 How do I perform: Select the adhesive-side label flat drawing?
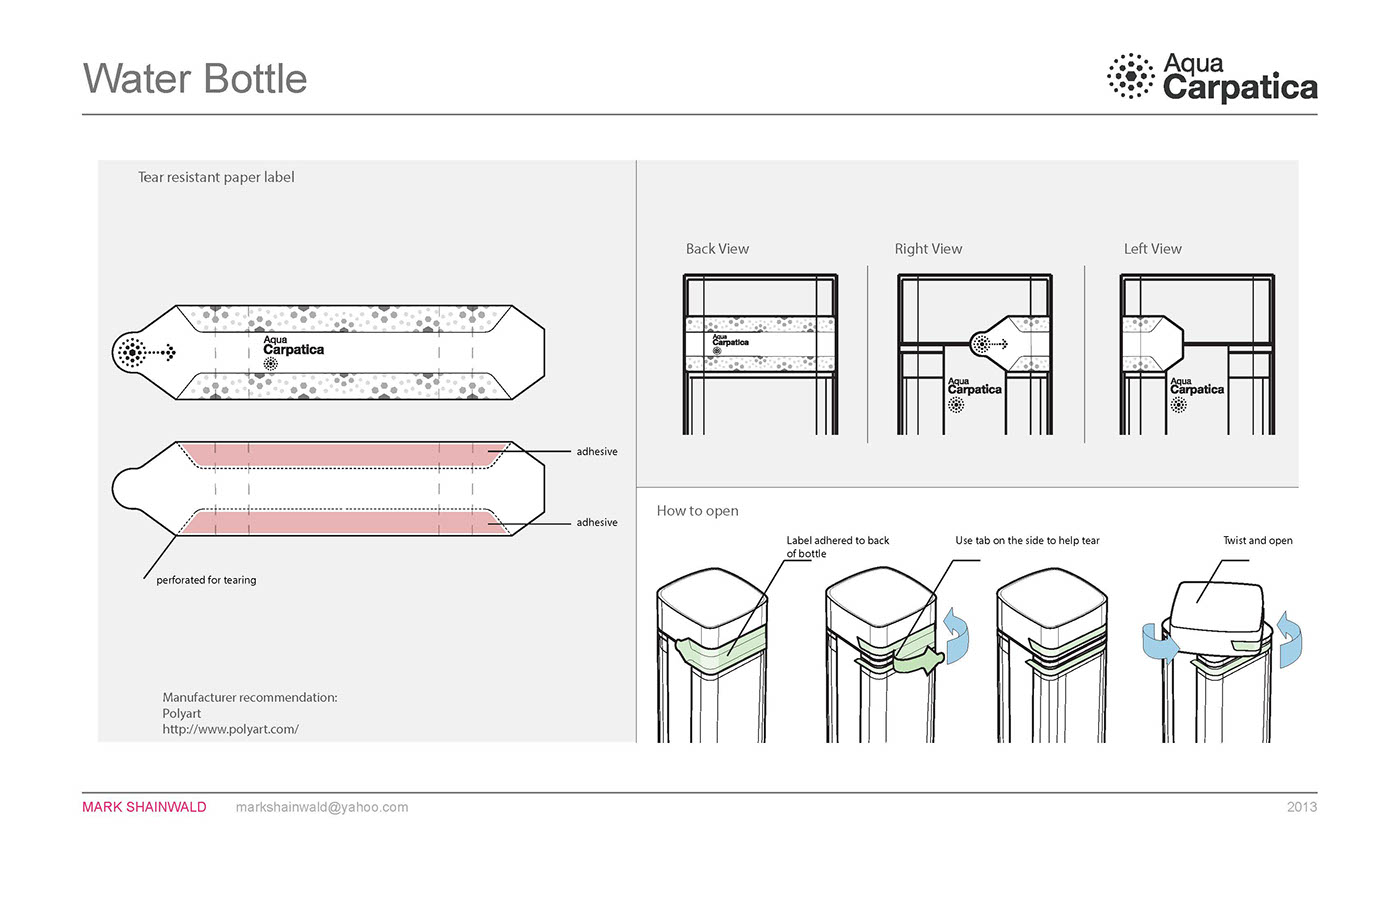(329, 489)
